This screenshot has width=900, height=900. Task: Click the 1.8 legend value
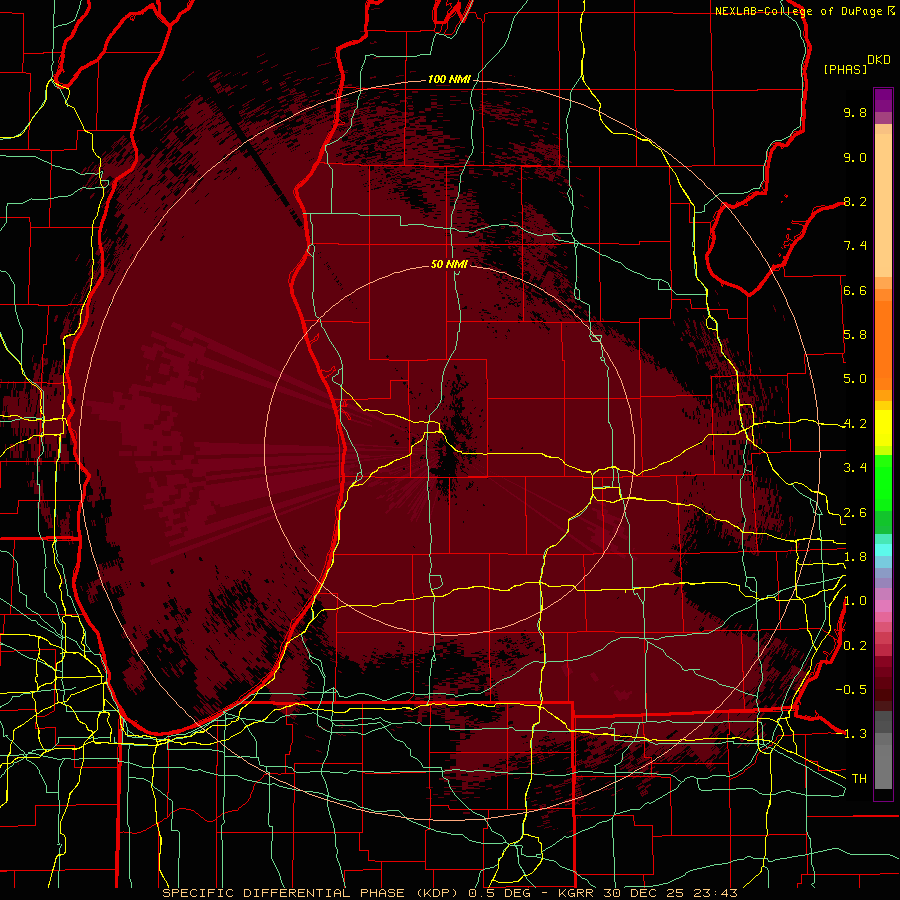tap(855, 557)
